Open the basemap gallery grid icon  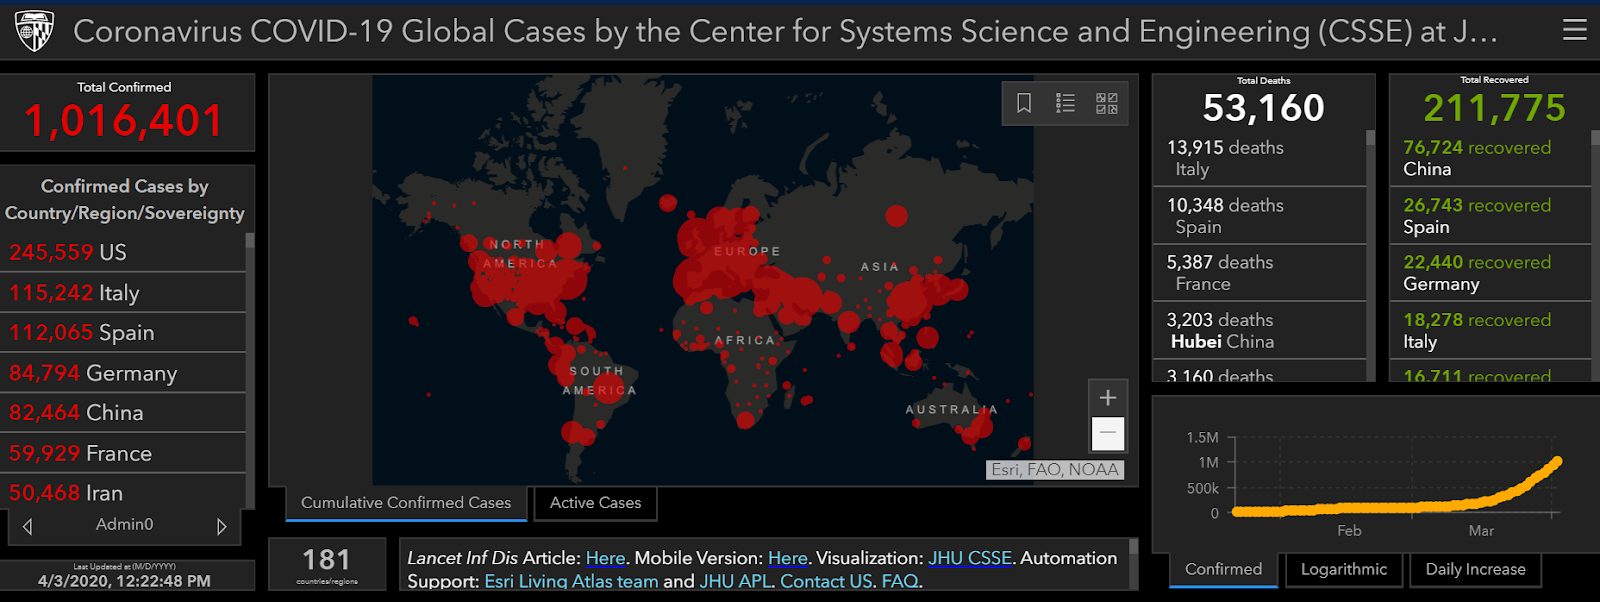1106,103
